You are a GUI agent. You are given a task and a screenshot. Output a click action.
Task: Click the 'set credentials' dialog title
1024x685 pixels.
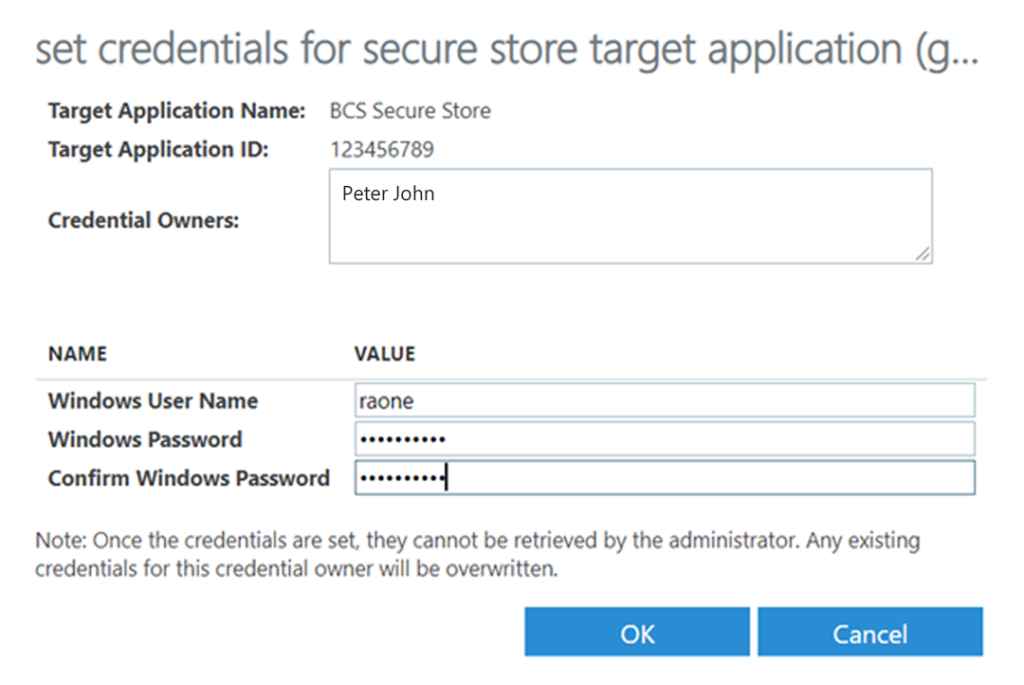506,49
